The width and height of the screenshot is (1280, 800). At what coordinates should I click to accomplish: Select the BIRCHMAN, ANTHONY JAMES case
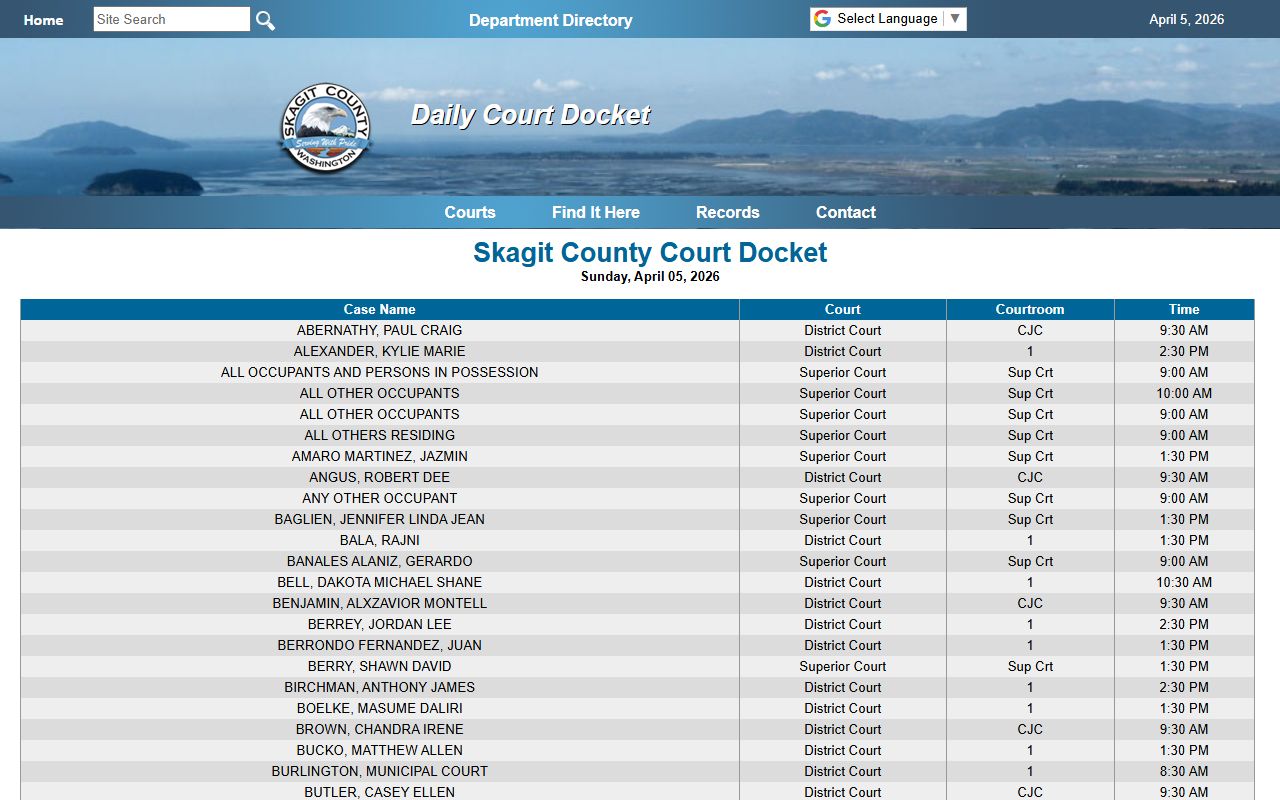[x=380, y=687]
